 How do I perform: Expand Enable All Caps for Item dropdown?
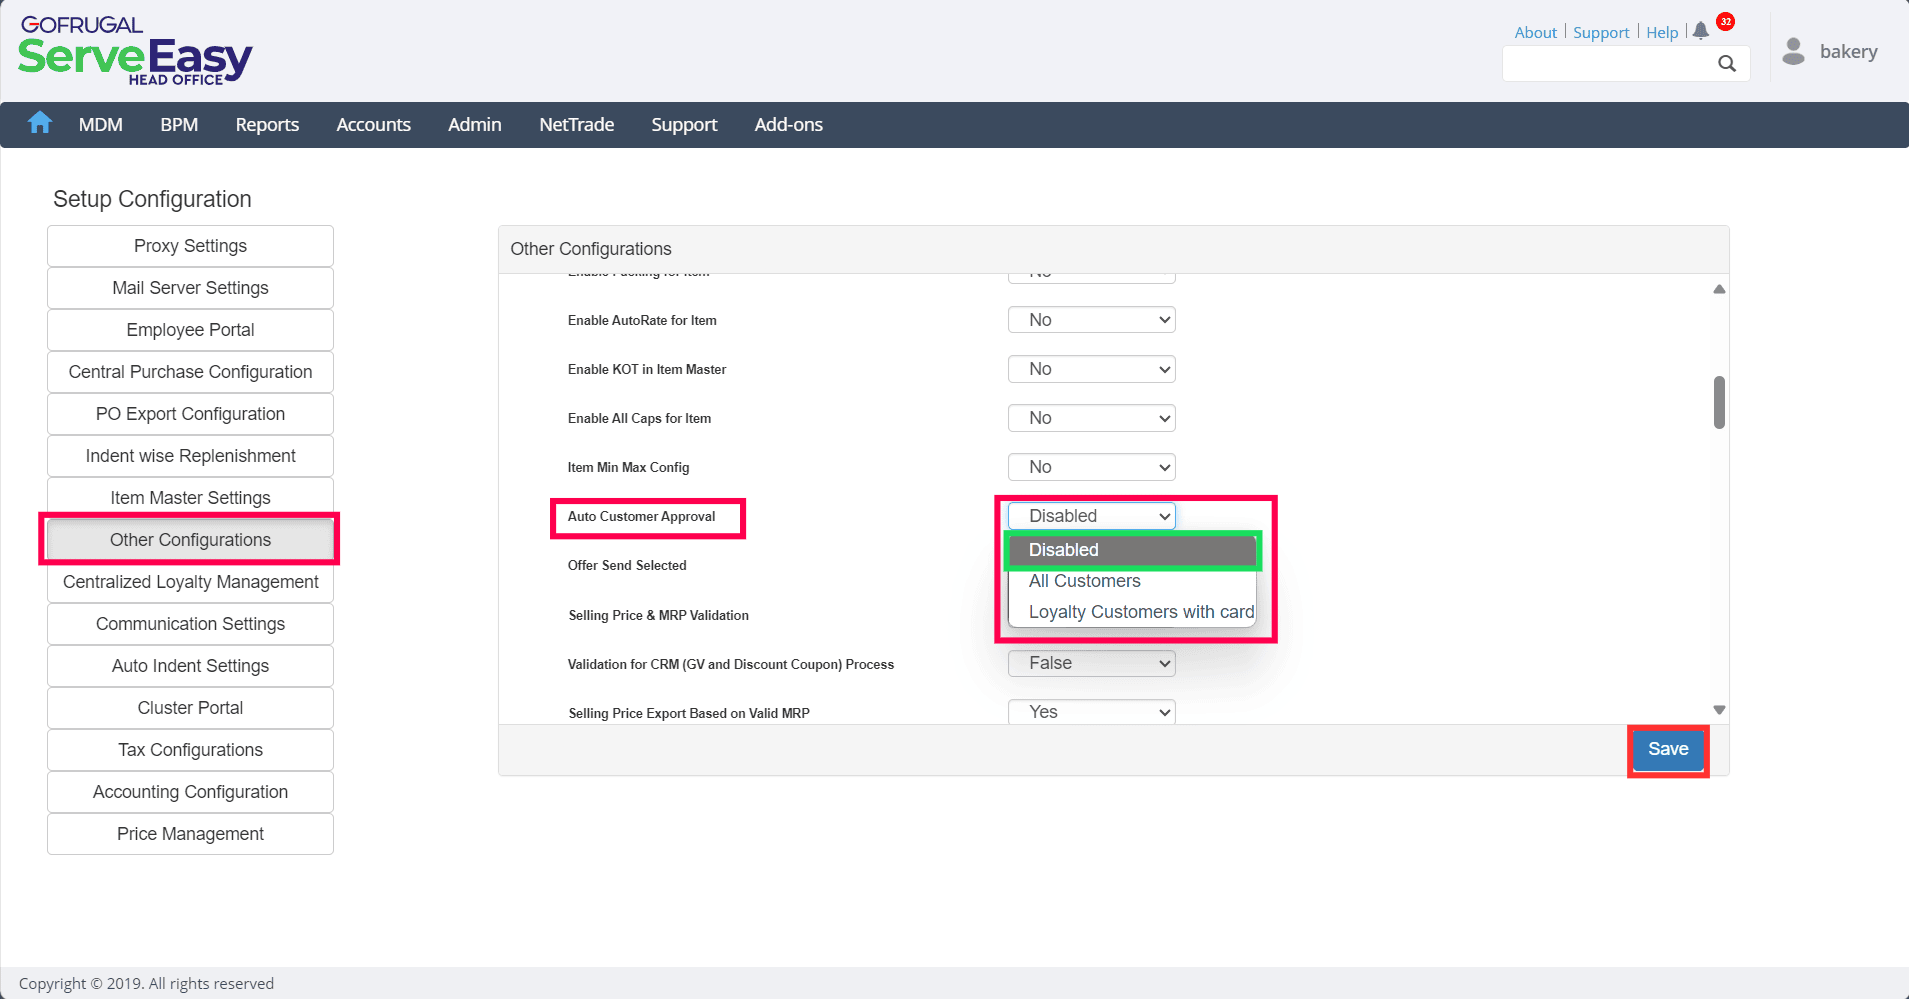pos(1091,418)
